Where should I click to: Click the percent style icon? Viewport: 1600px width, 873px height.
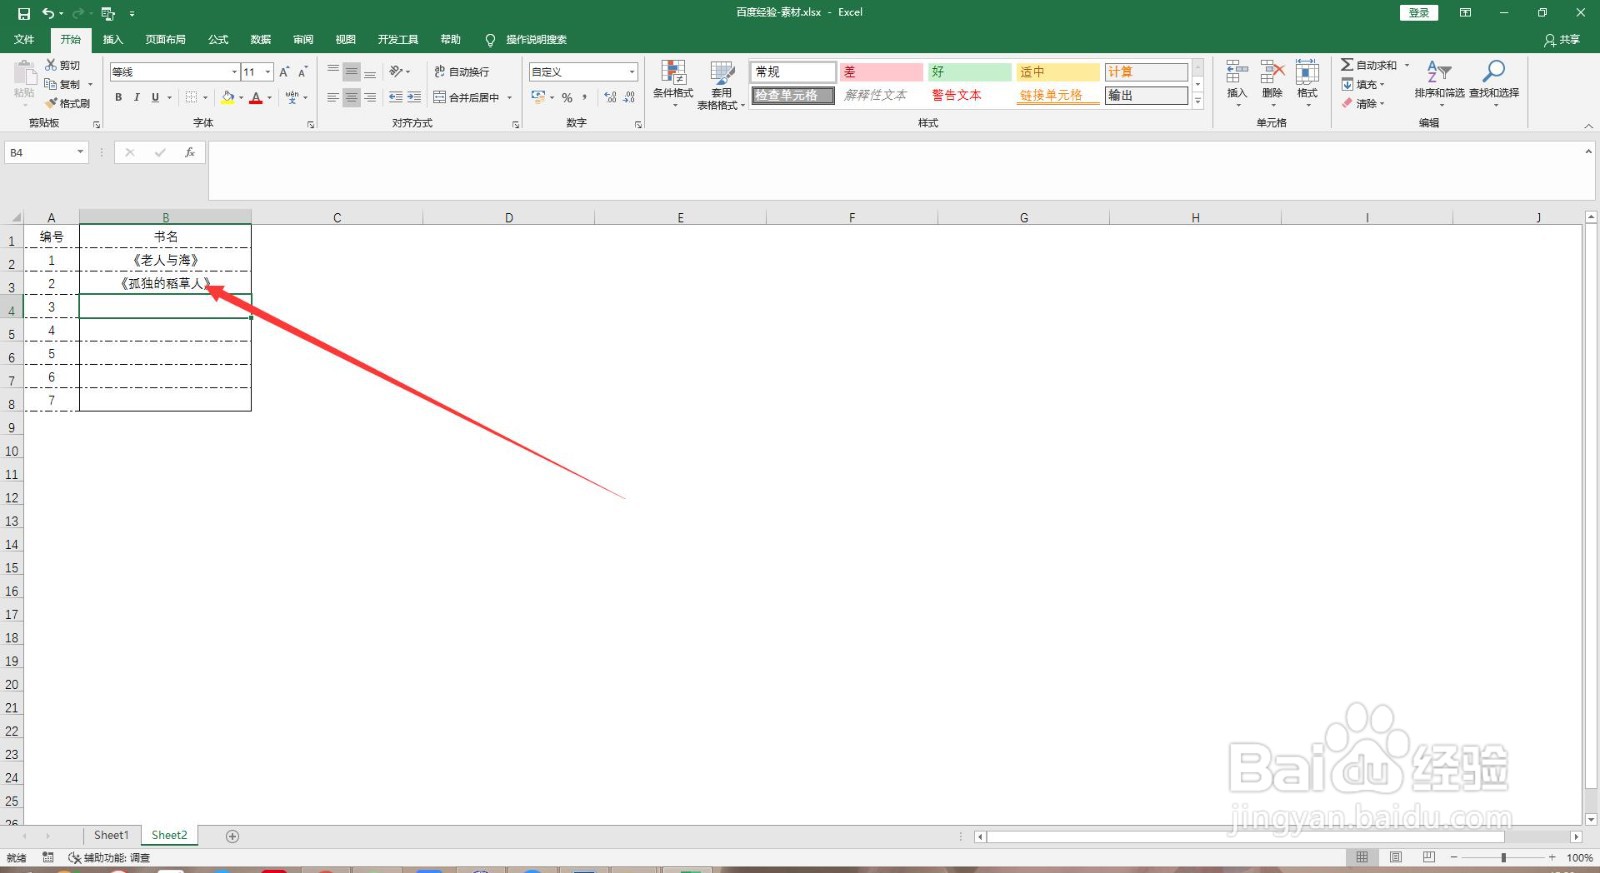567,97
